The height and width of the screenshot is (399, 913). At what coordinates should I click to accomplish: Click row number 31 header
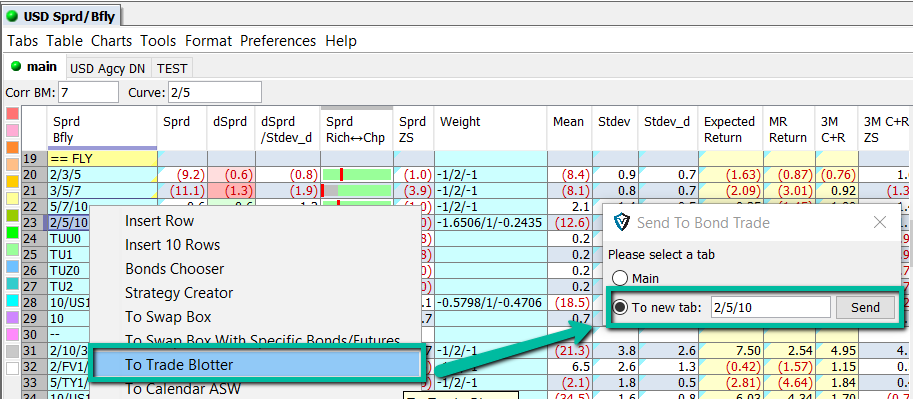coord(34,351)
